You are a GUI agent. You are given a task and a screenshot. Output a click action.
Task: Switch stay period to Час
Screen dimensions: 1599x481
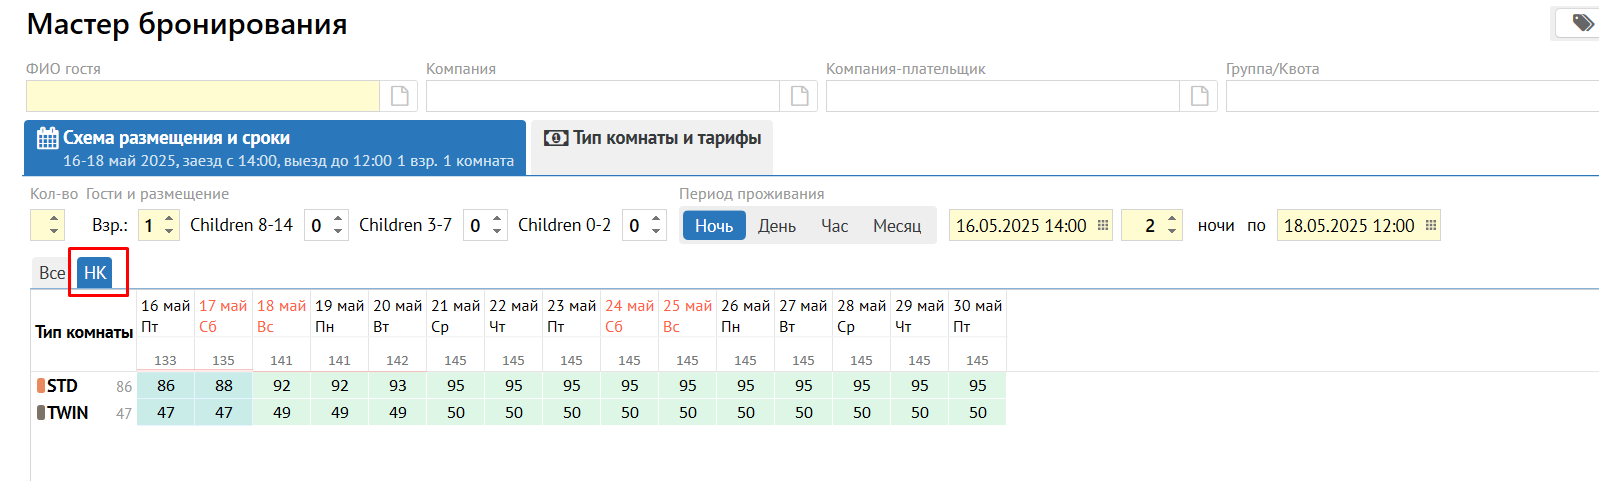(x=834, y=226)
